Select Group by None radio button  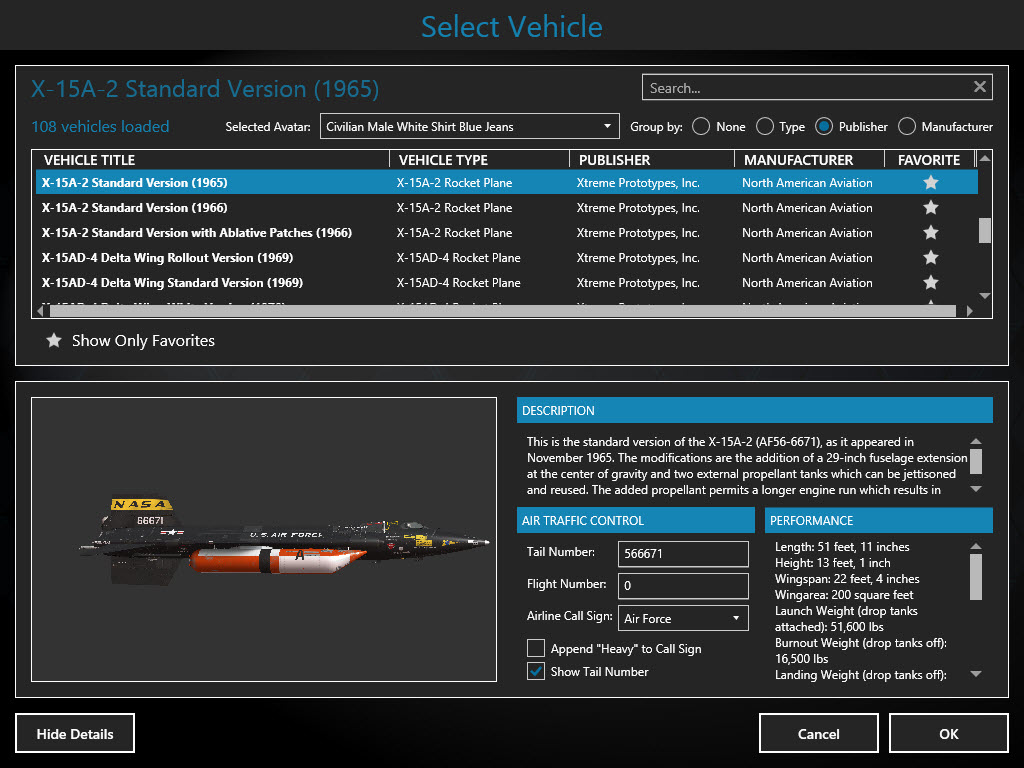point(701,127)
